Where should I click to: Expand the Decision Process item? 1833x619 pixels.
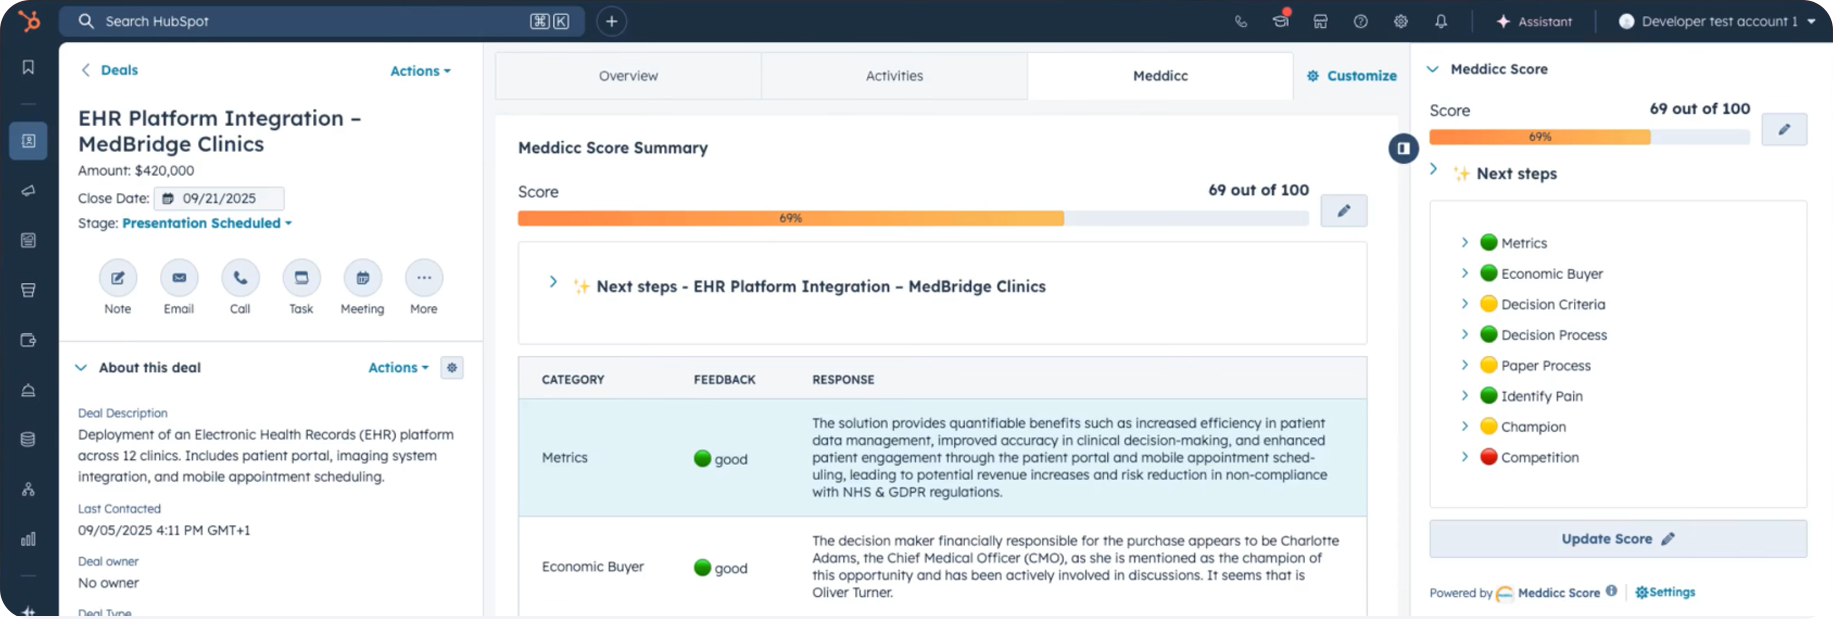[x=1464, y=334]
